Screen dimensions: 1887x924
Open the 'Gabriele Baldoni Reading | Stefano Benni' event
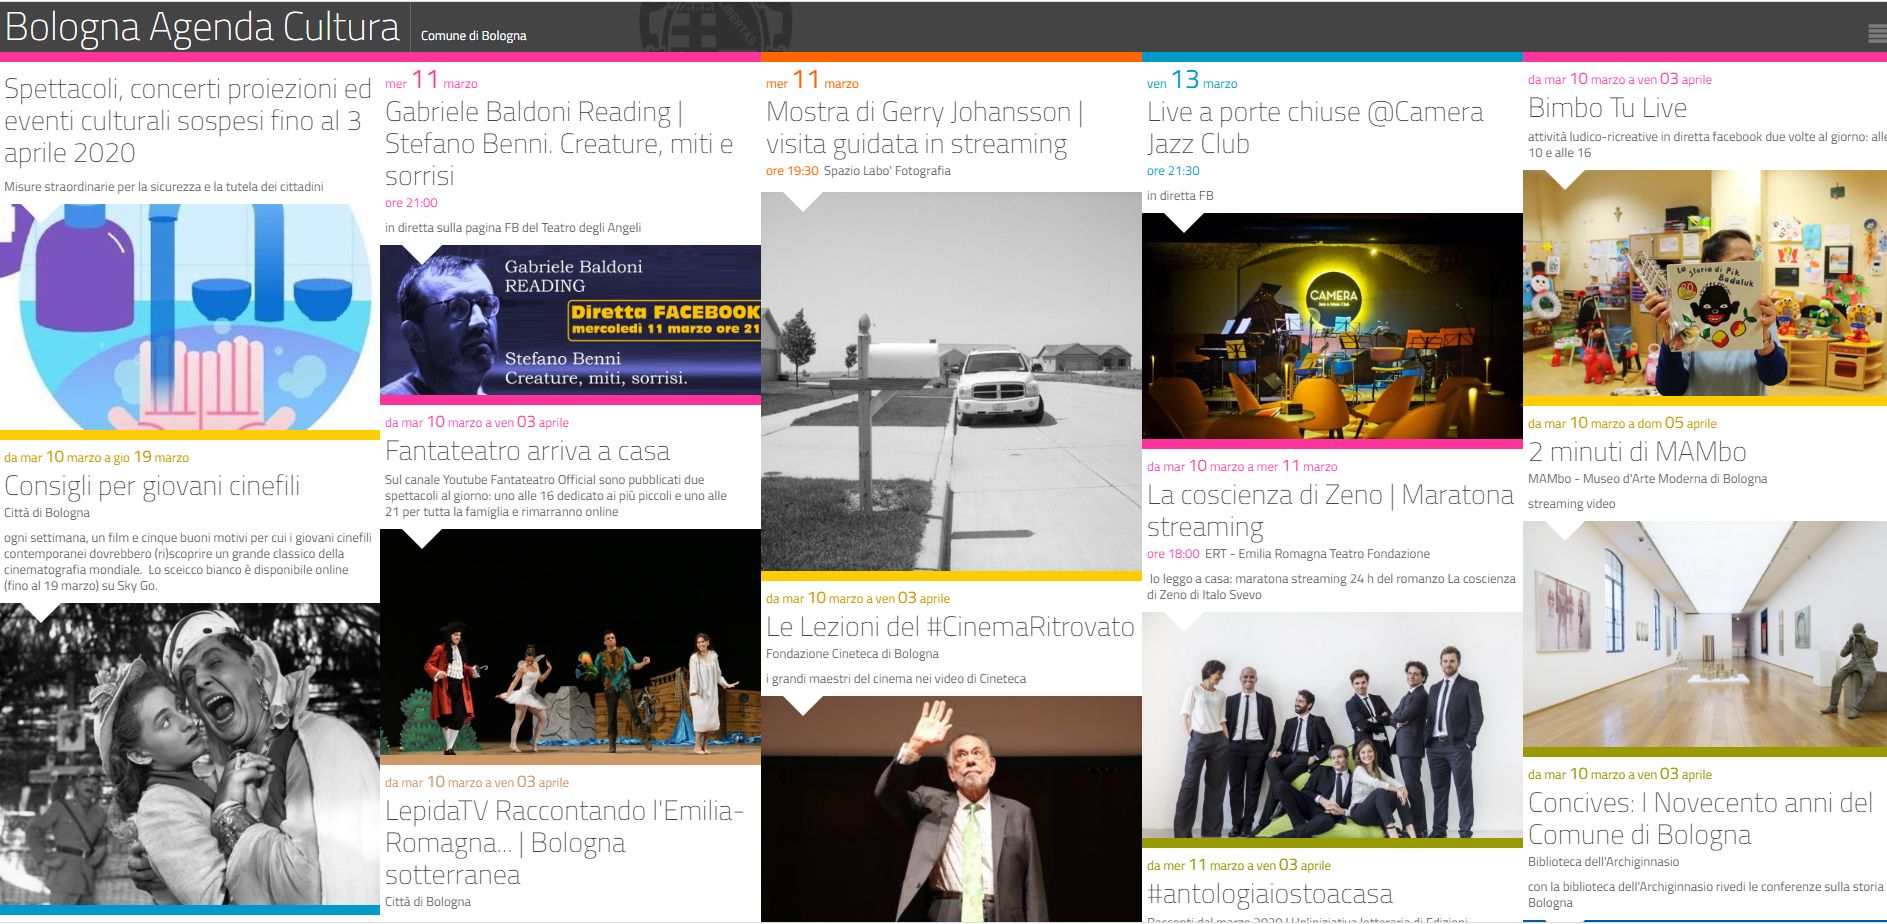[559, 144]
